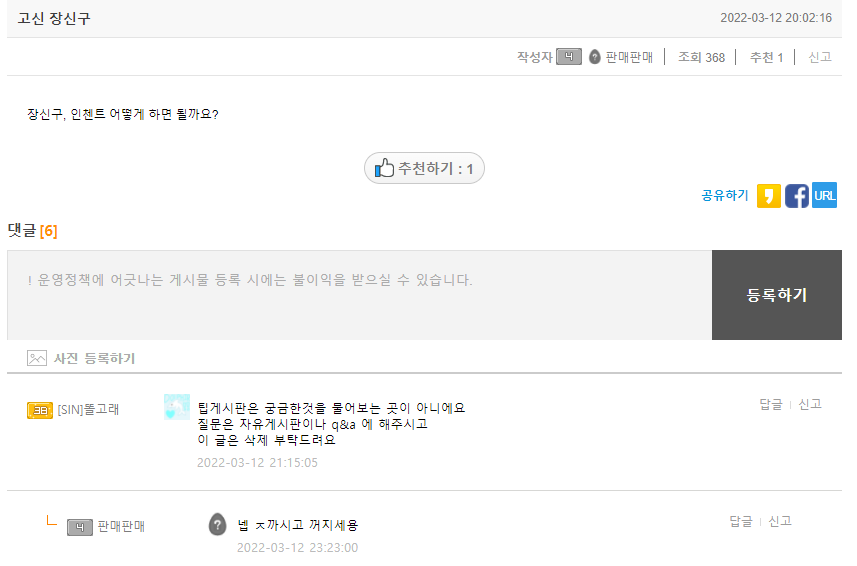Click 답글 on 판매판매's reply
The height and width of the screenshot is (566, 857).
tap(741, 521)
